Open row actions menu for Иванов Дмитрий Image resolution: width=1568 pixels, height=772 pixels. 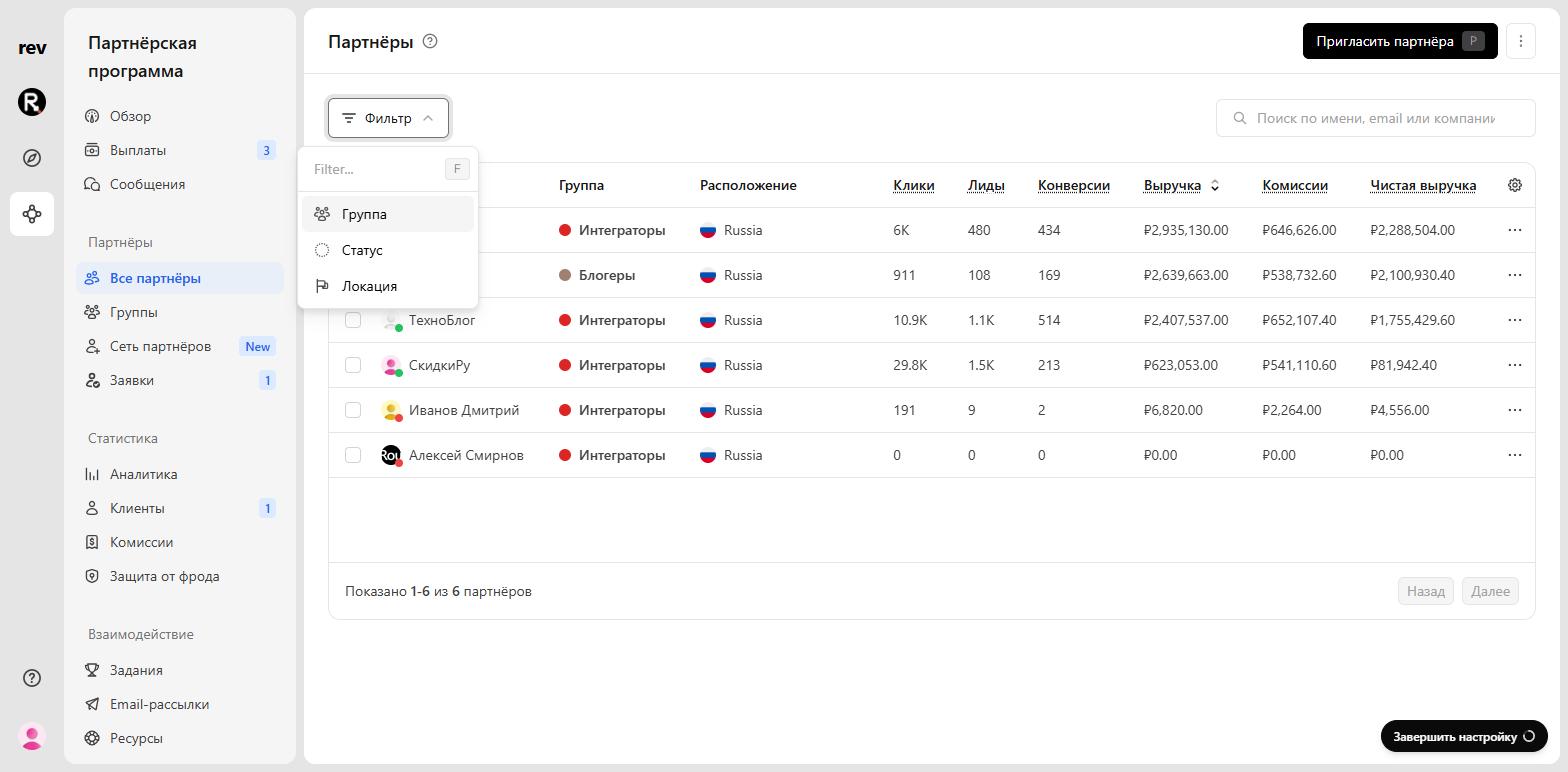click(1514, 410)
